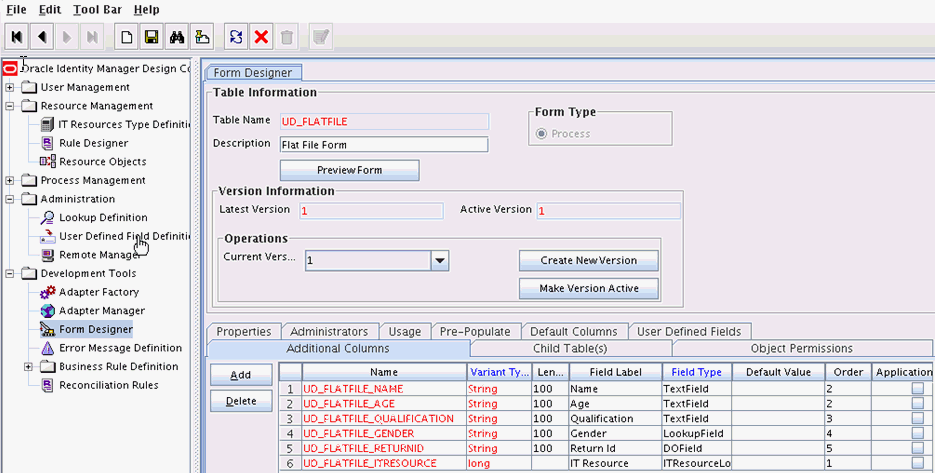Switch to the Pre-Populate tab
Viewport: 935px width, 473px height.
click(475, 332)
